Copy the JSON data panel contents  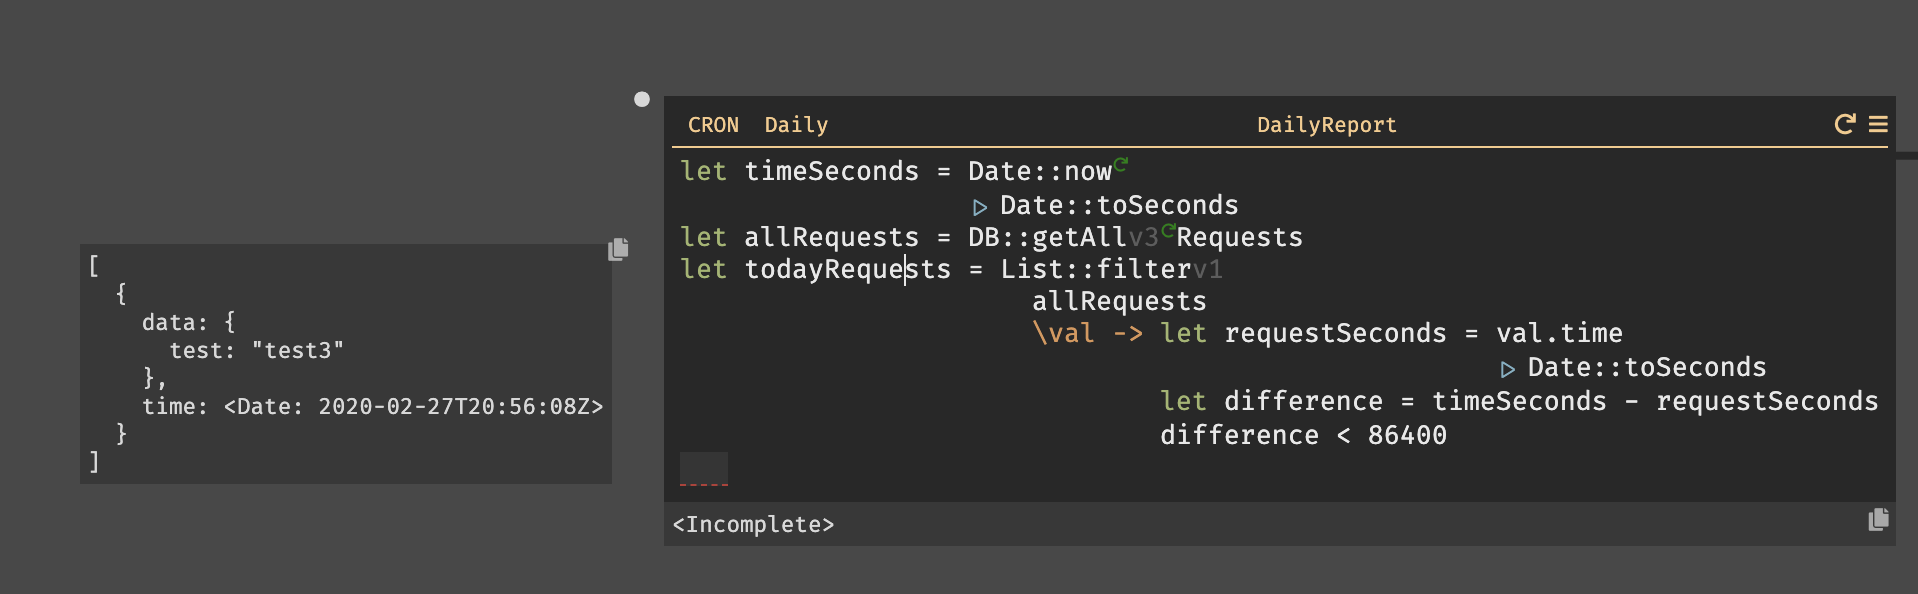[x=618, y=249]
